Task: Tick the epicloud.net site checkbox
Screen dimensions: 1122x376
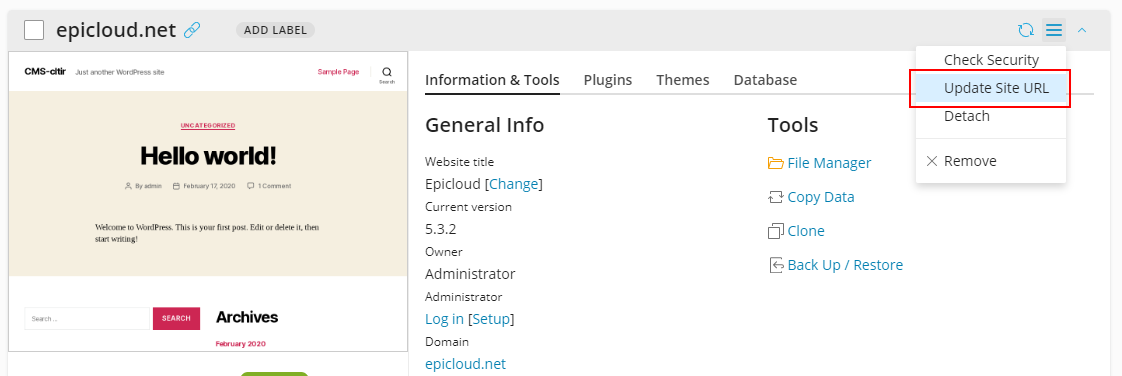Action: (34, 30)
